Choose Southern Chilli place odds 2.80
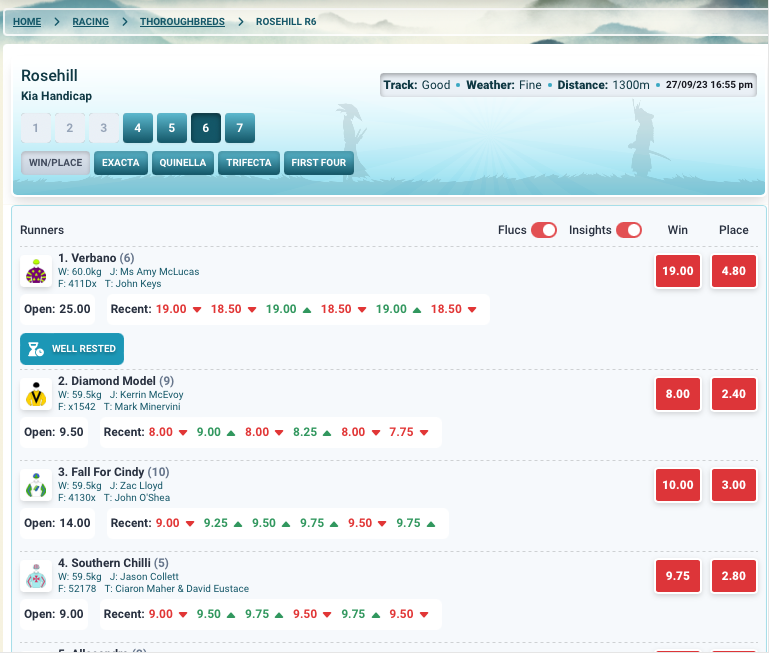769x653 pixels. pyautogui.click(x=734, y=576)
